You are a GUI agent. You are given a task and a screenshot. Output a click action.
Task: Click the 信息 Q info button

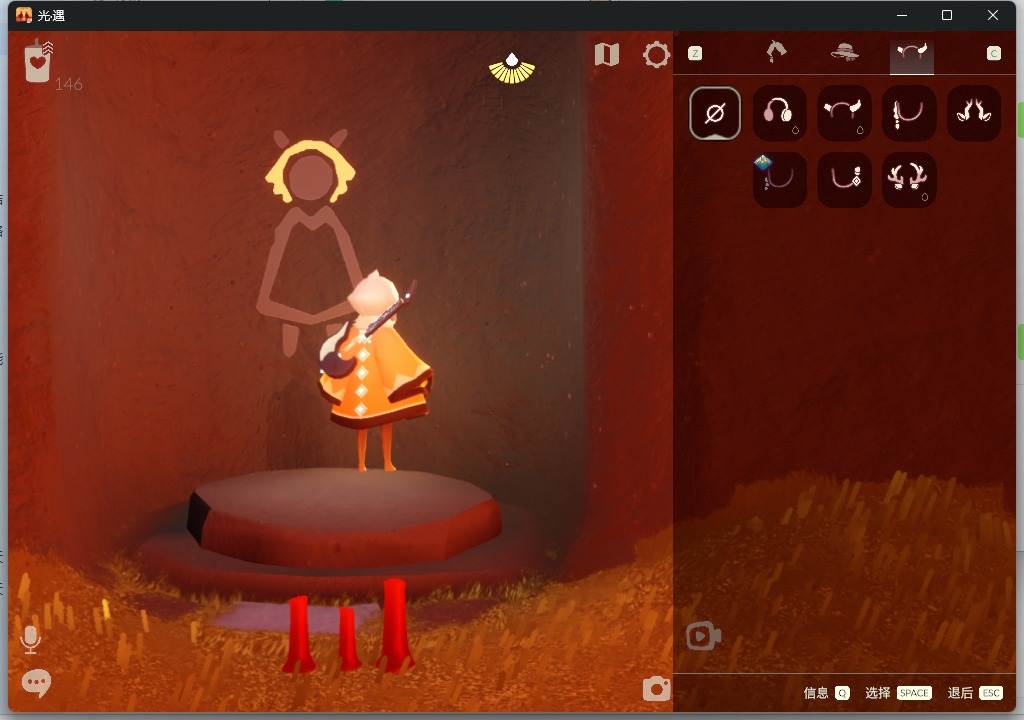(826, 693)
